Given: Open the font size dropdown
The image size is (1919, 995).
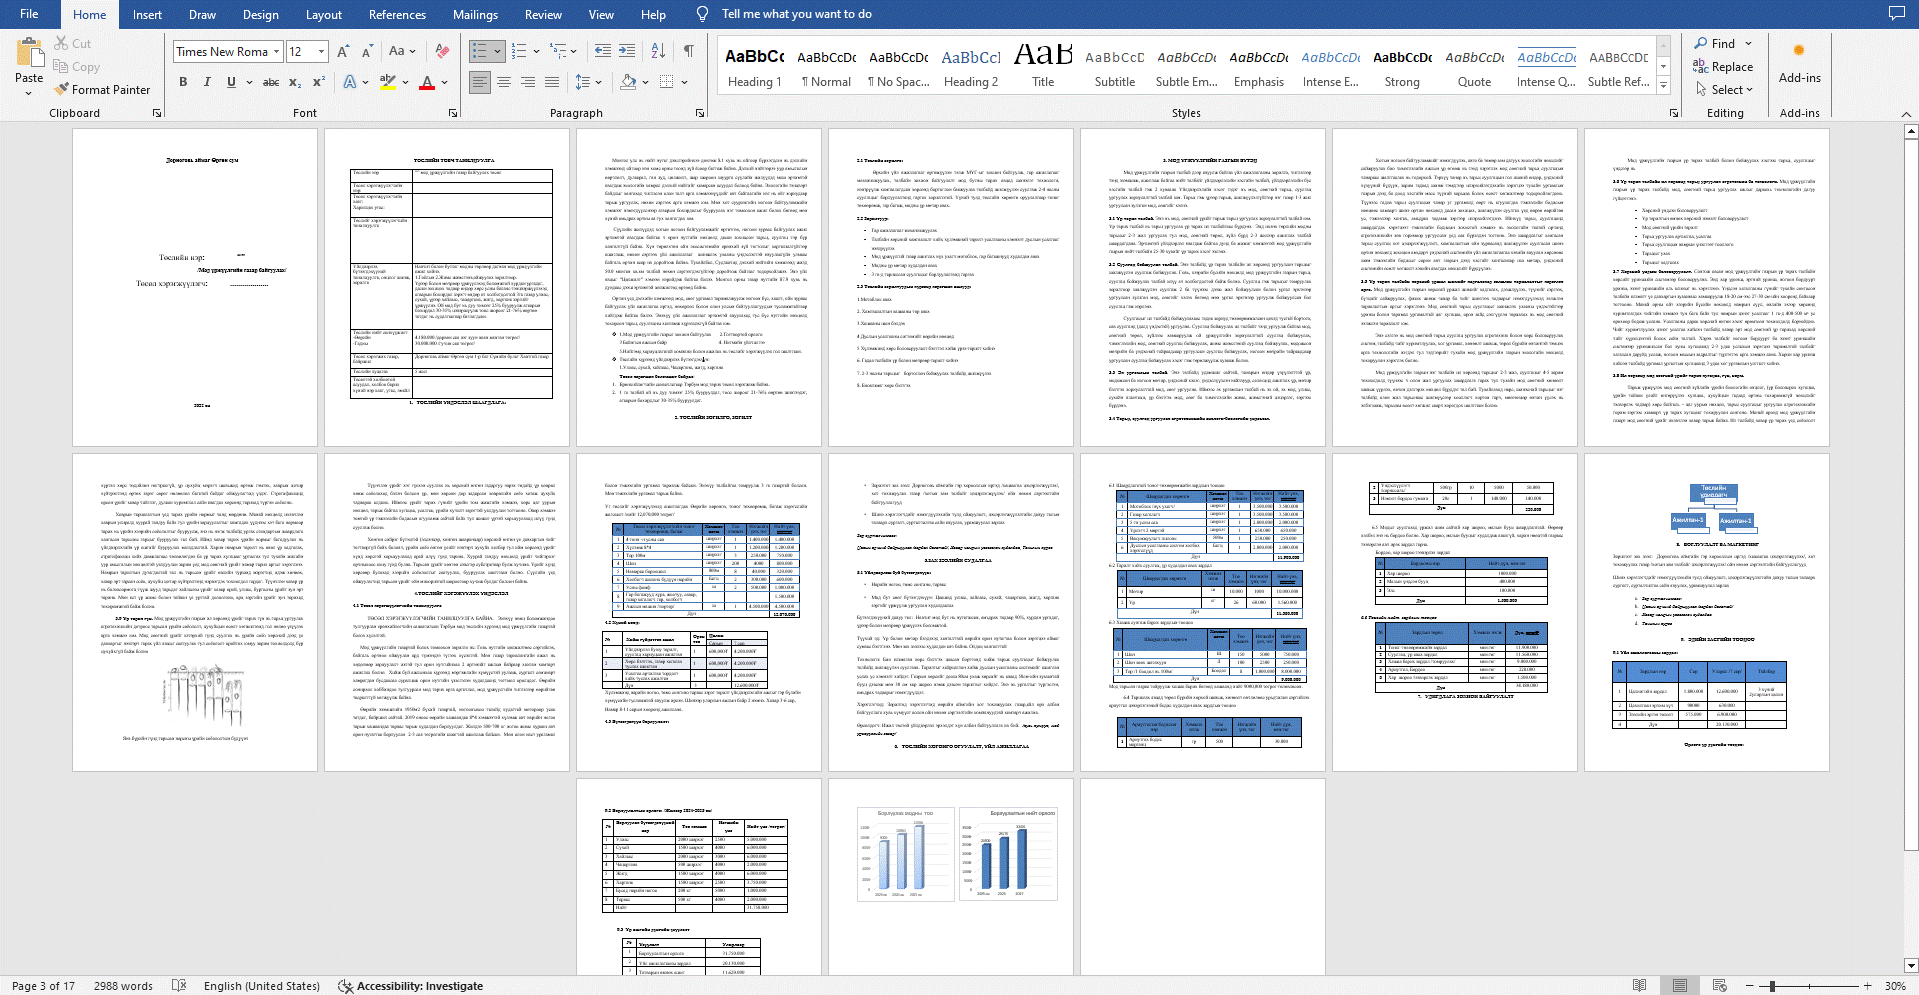Looking at the screenshot, I should coord(321,51).
